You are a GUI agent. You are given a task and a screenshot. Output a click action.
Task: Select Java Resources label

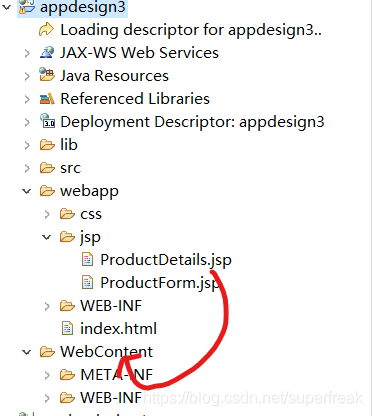[114, 76]
